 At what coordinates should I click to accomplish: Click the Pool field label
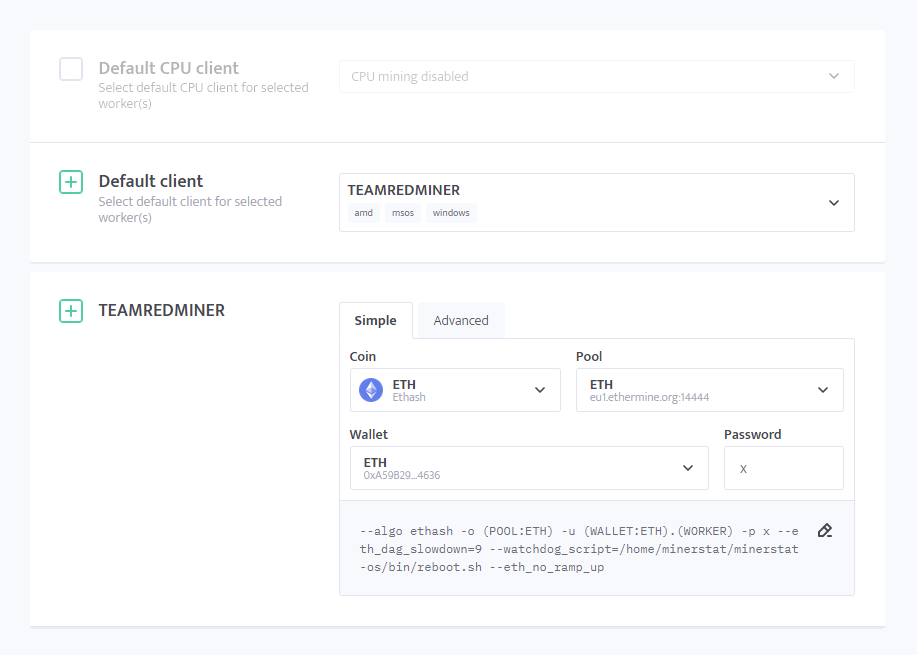coord(589,357)
